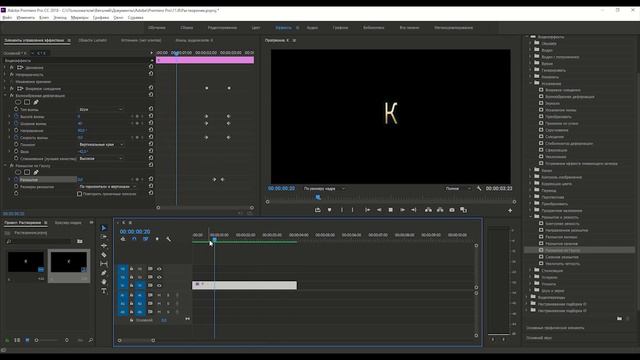
Task: Click ellipse mask icon under Wave Warp effect
Action: (18, 102)
